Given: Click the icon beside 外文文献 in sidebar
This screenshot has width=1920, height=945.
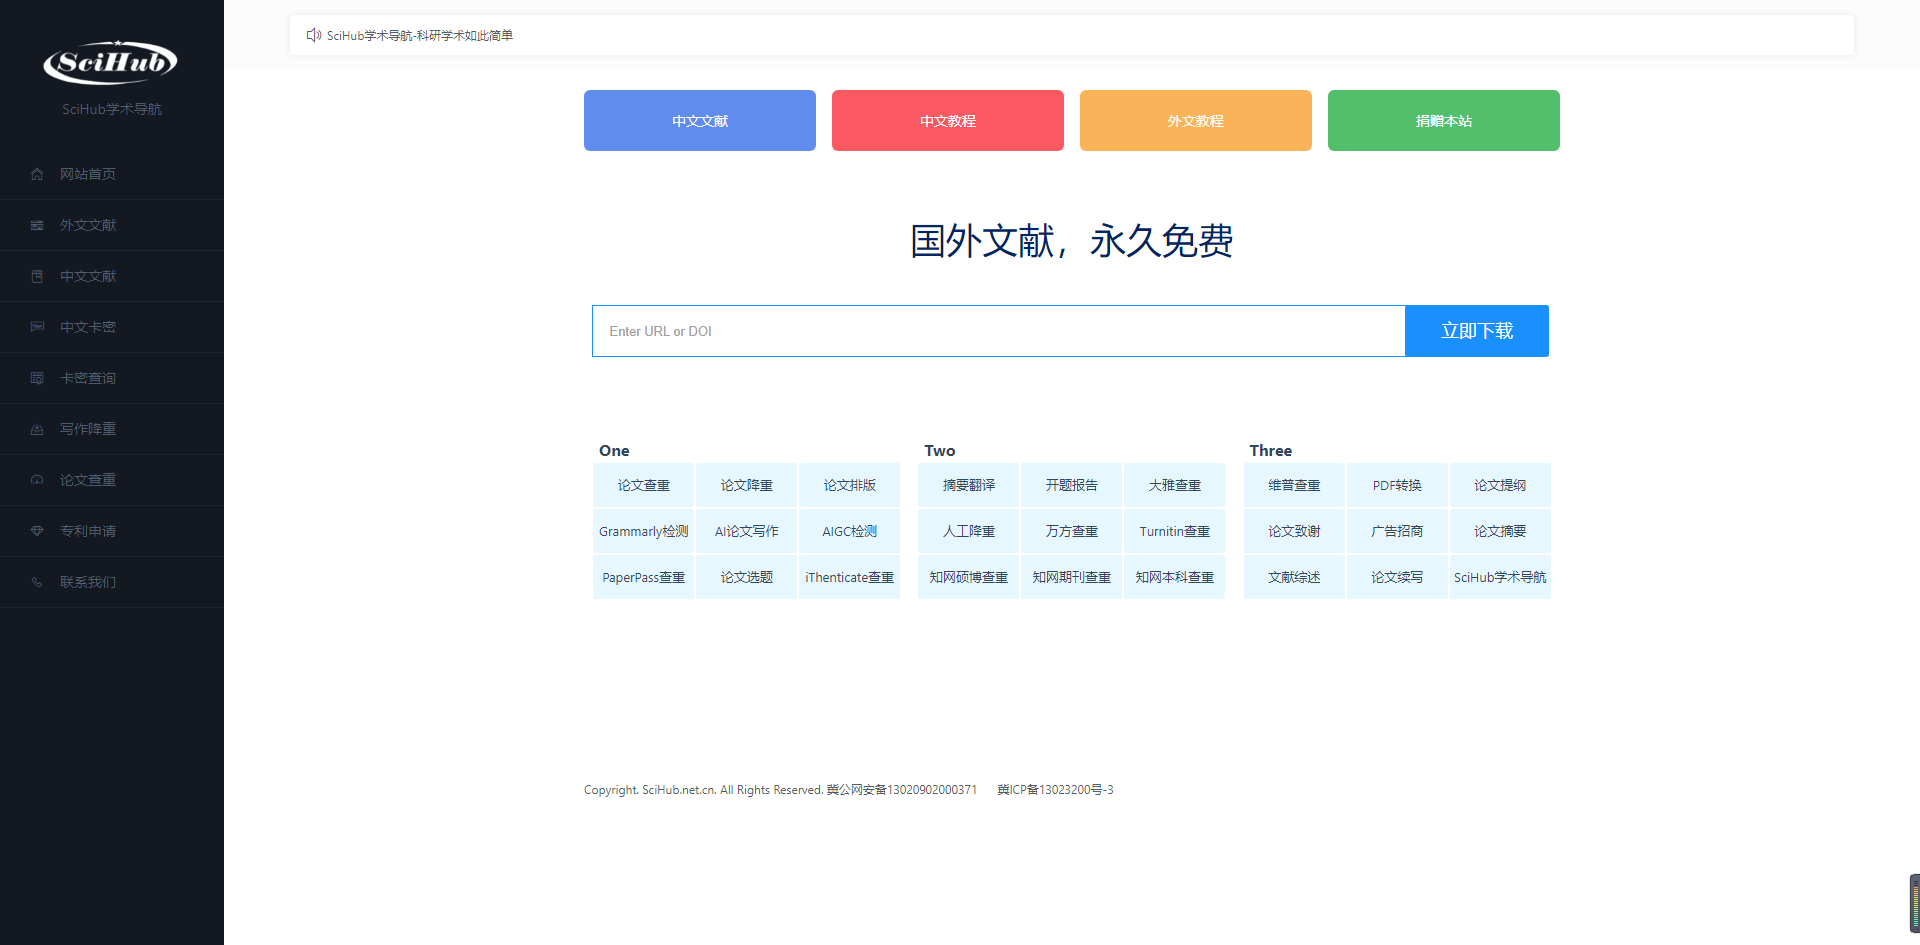Looking at the screenshot, I should tap(37, 225).
